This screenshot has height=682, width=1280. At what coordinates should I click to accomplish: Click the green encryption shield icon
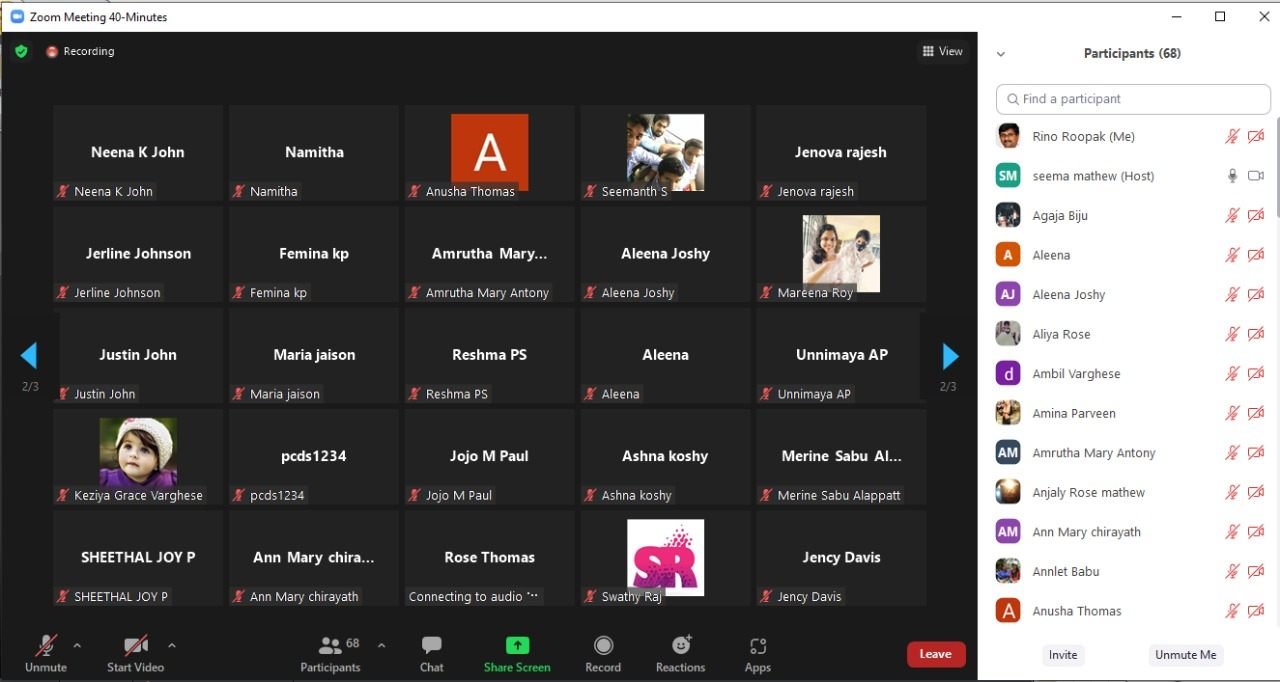point(21,51)
